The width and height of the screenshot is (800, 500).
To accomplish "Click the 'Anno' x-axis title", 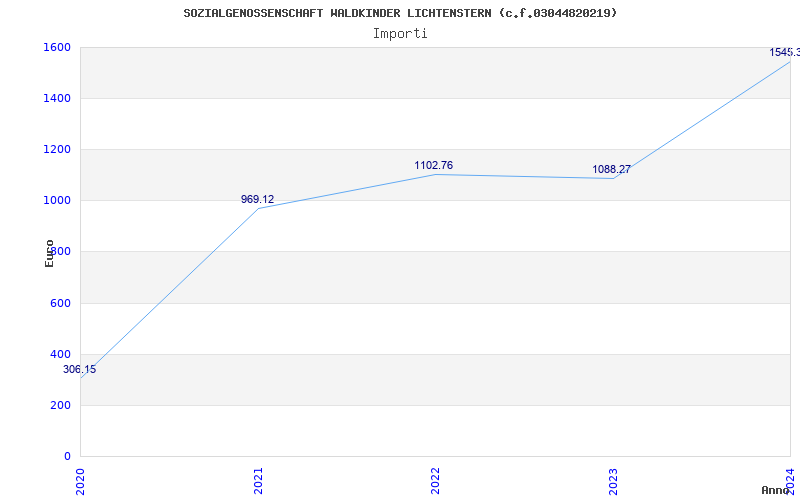I will point(776,490).
